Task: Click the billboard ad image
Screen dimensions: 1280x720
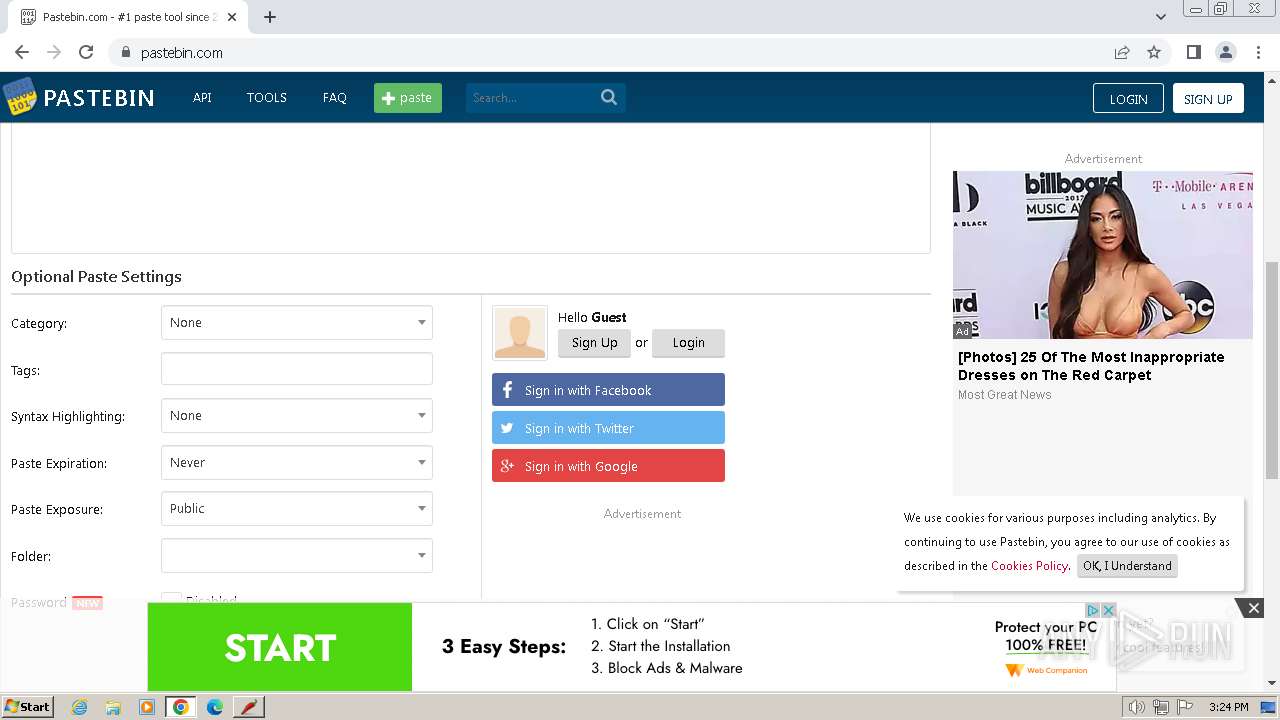Action: 1103,255
